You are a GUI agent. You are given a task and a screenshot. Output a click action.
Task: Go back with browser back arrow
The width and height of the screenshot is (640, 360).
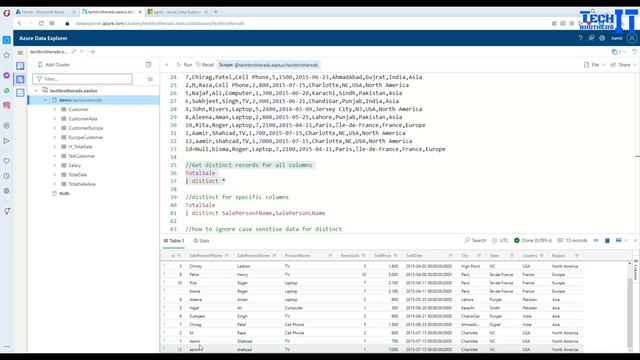pos(20,24)
